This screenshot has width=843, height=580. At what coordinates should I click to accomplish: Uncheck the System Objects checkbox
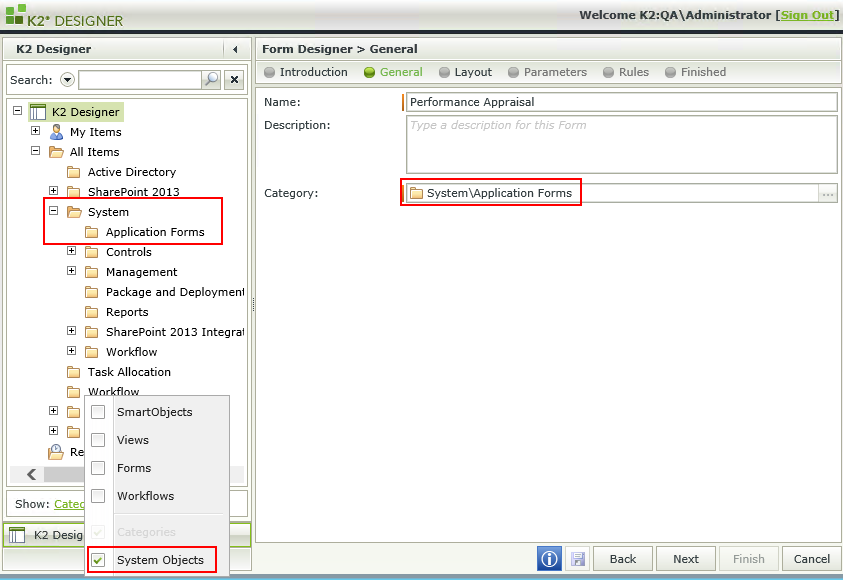(98, 560)
